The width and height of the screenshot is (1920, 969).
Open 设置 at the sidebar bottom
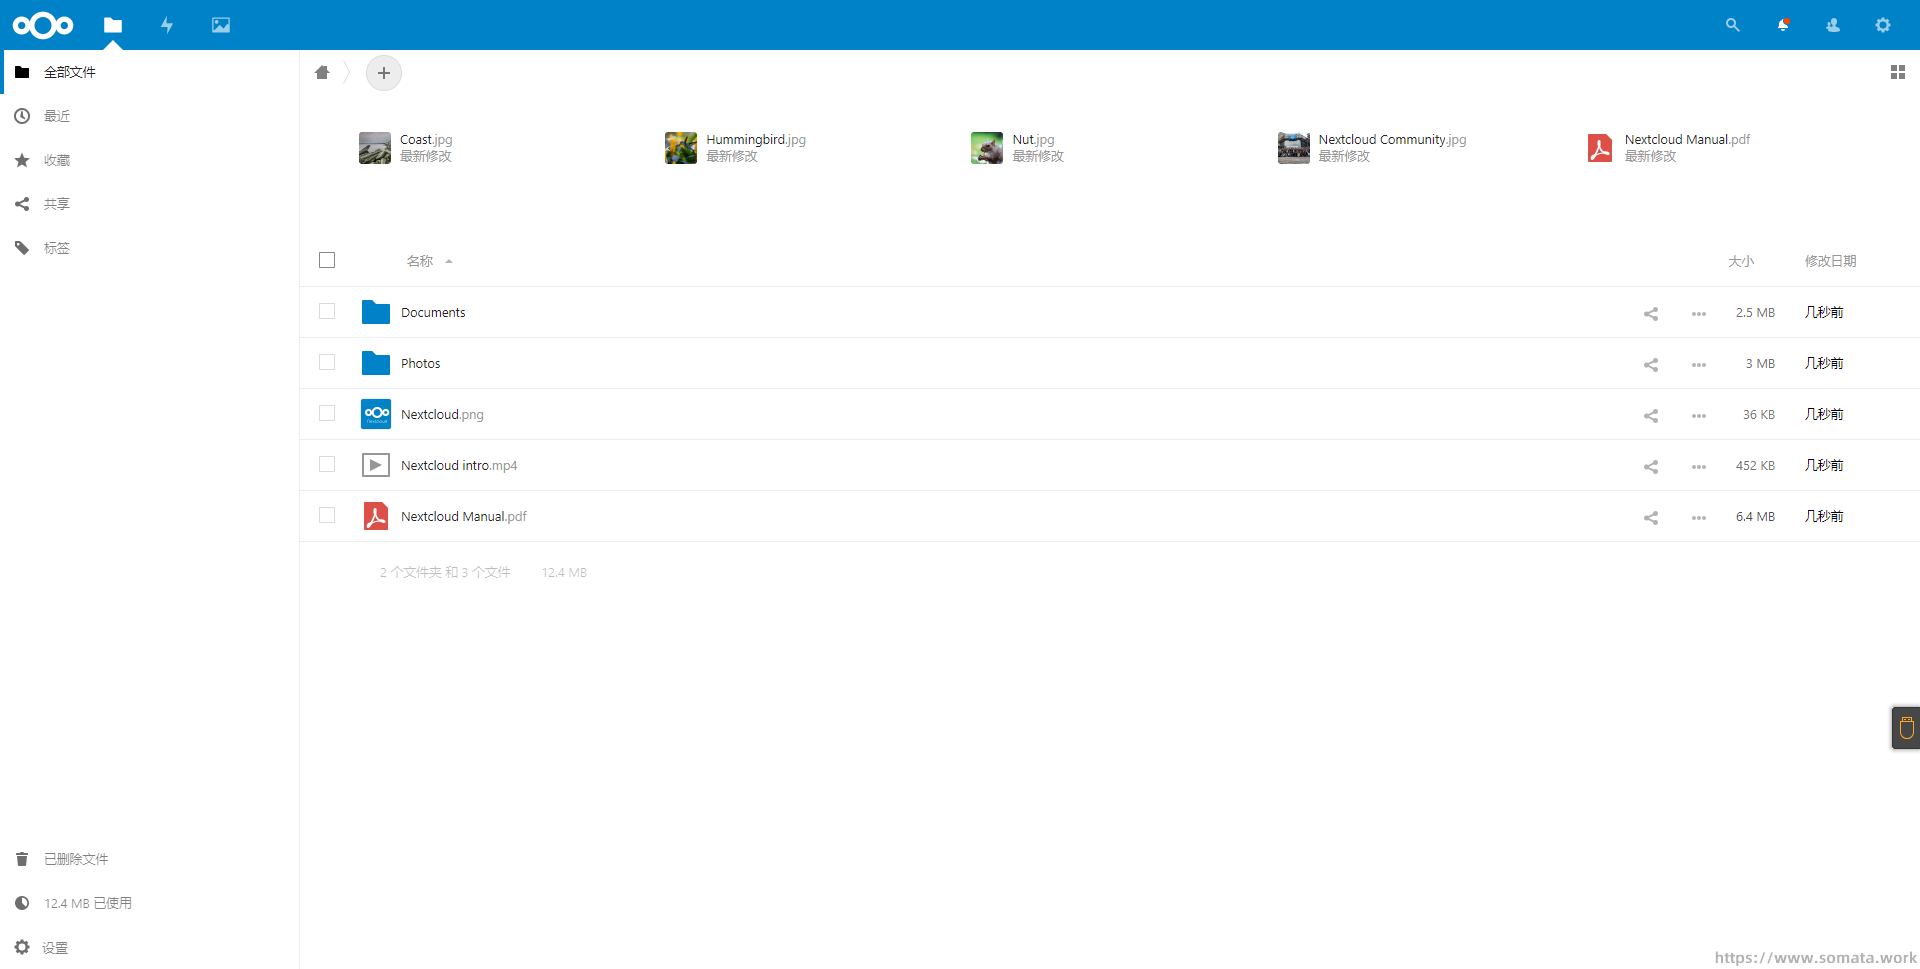(150, 947)
